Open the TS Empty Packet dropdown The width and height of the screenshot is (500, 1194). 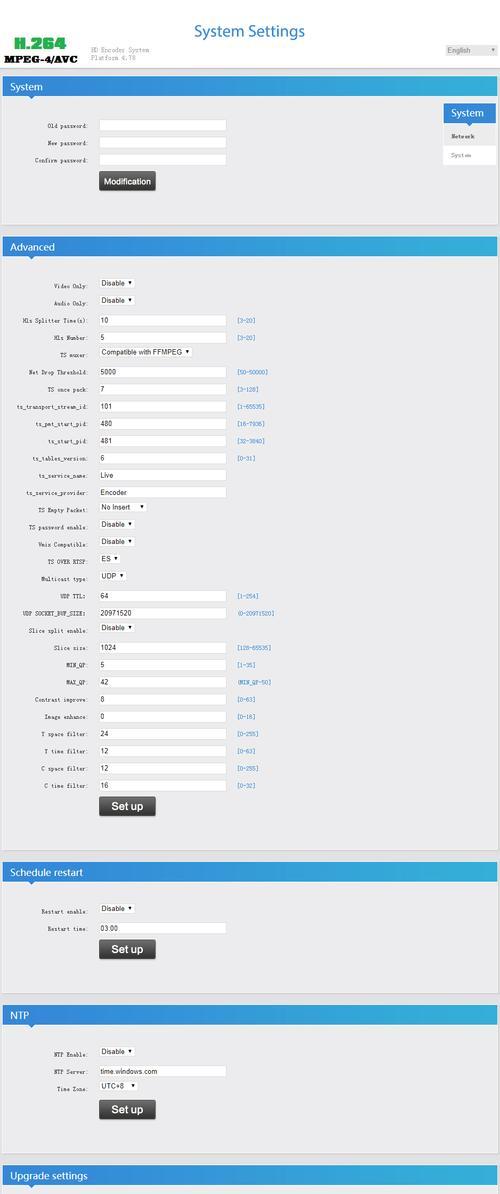click(123, 507)
